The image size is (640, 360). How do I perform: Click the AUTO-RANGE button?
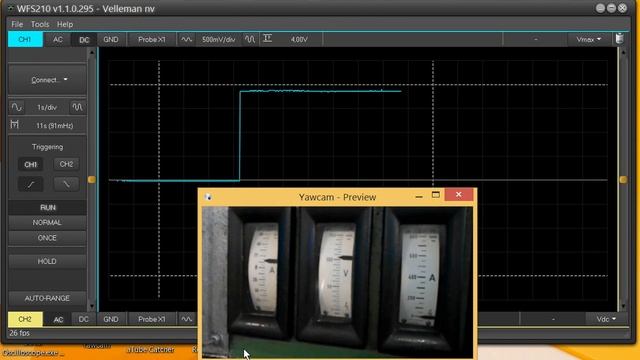(x=47, y=298)
